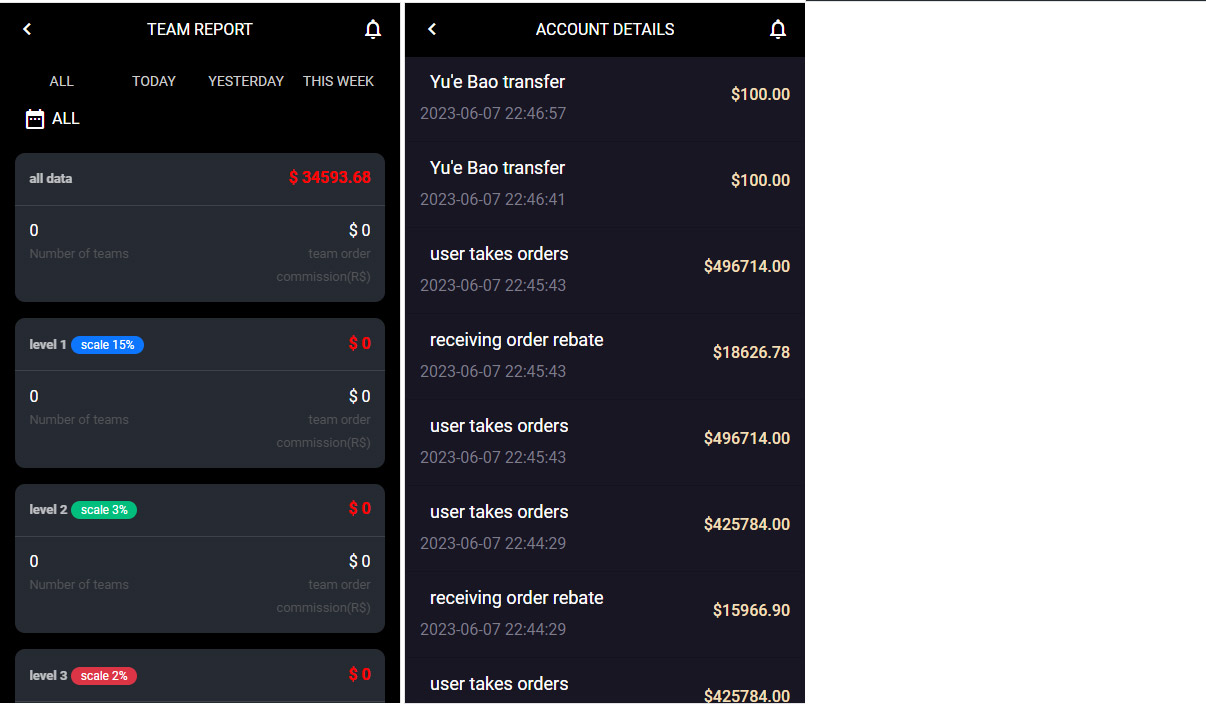
Task: Click the calendar icon beside ALL
Action: [35, 119]
